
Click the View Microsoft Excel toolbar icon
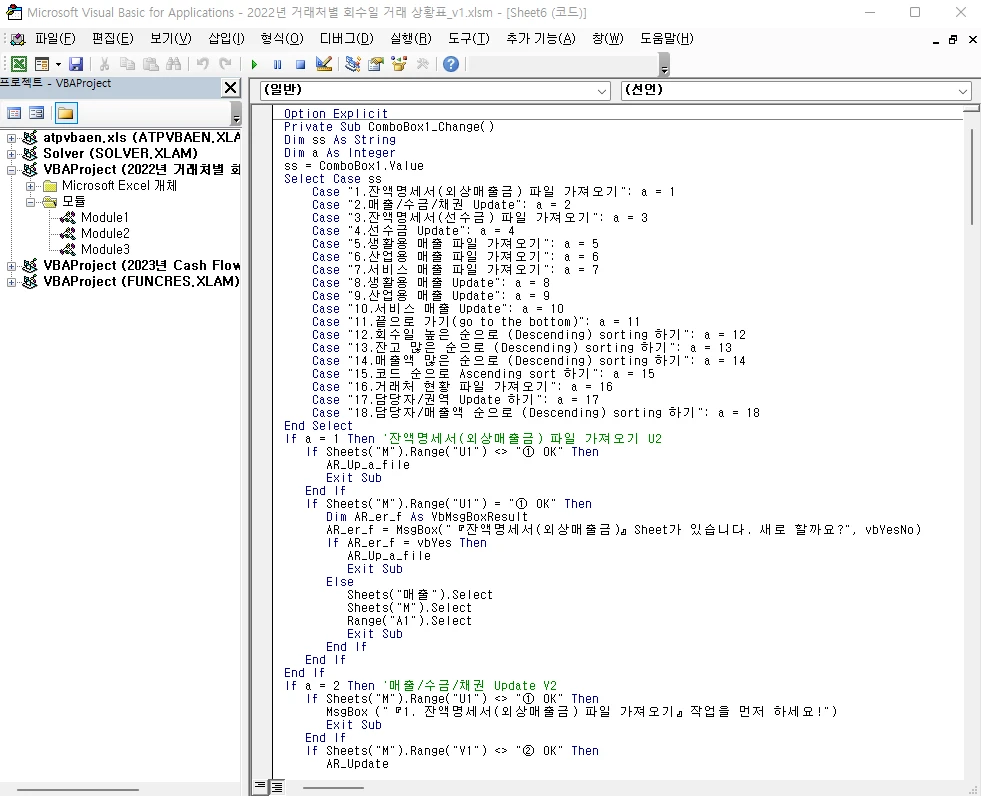[x=20, y=64]
